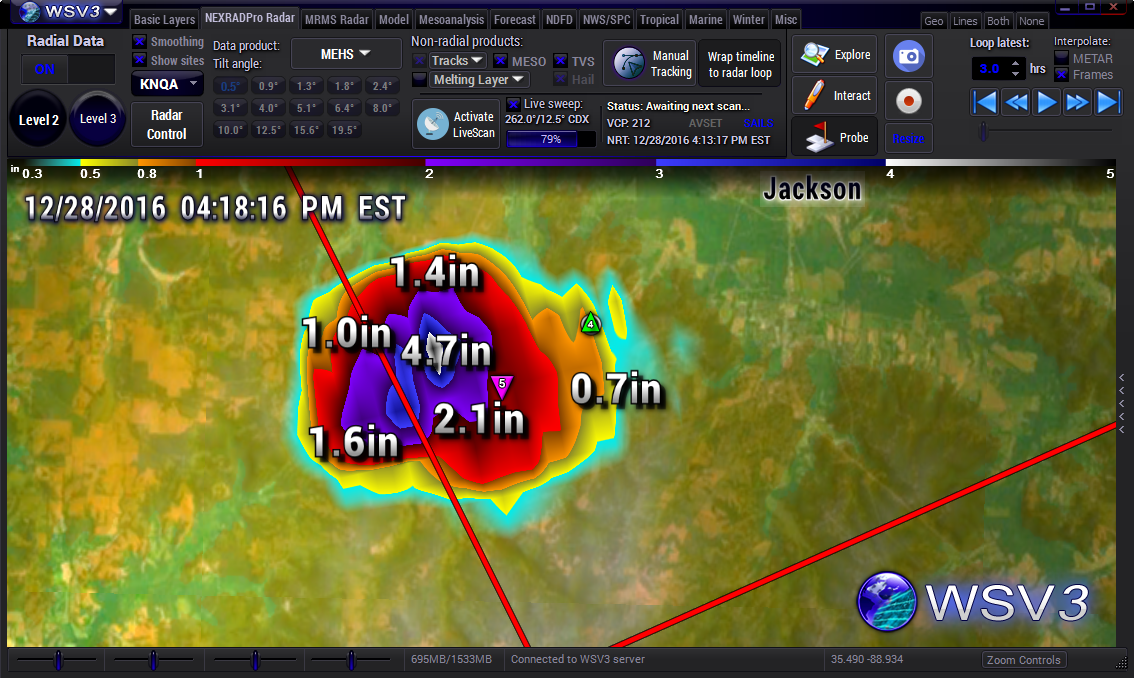Open Radar Control
Image resolution: width=1134 pixels, height=678 pixels.
(166, 124)
